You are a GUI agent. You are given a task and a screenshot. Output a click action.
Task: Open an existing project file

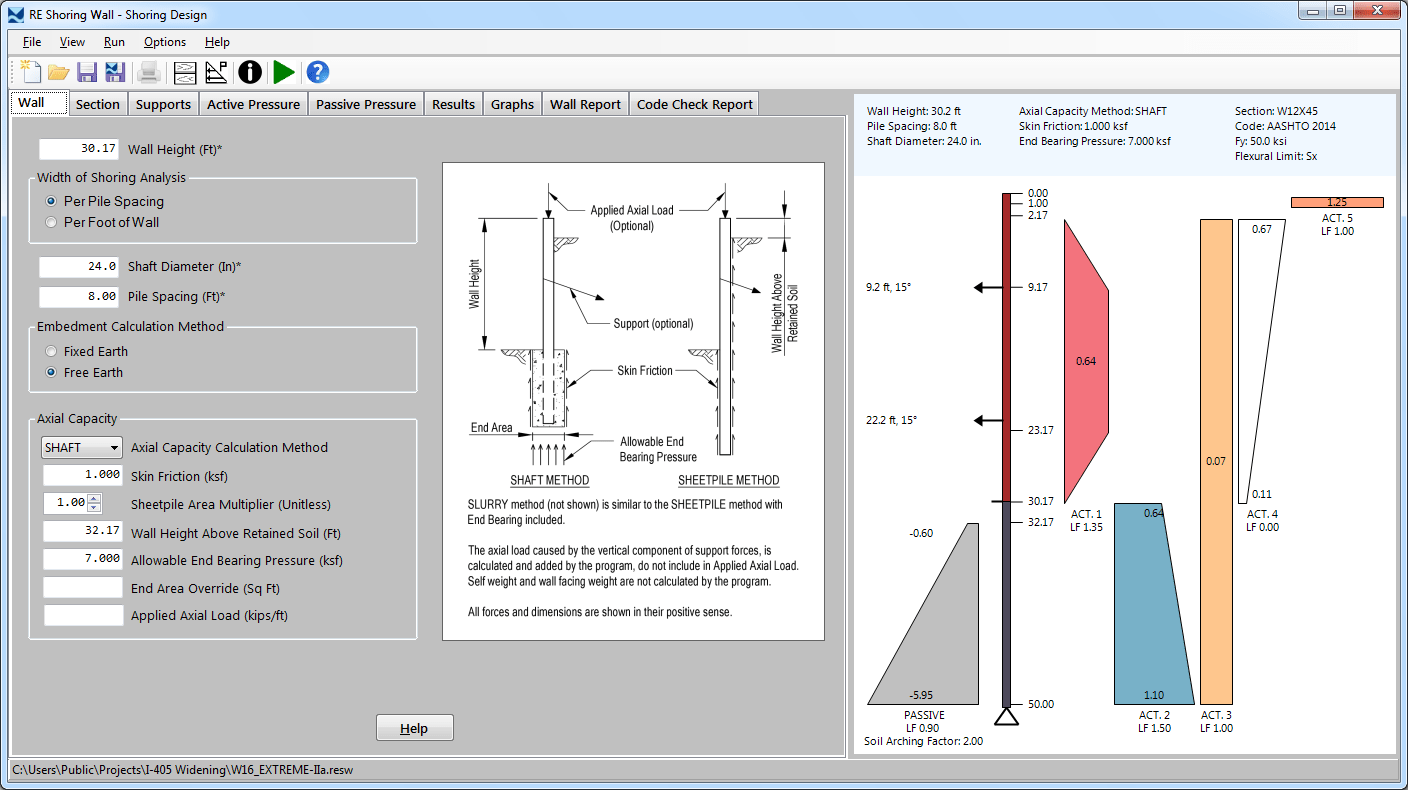(59, 72)
